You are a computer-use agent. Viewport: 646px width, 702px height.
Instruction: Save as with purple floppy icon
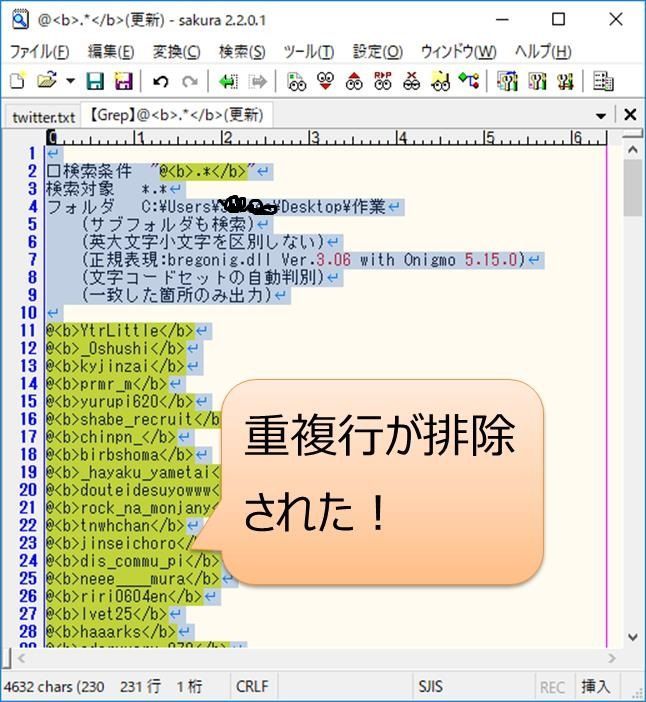pos(123,81)
